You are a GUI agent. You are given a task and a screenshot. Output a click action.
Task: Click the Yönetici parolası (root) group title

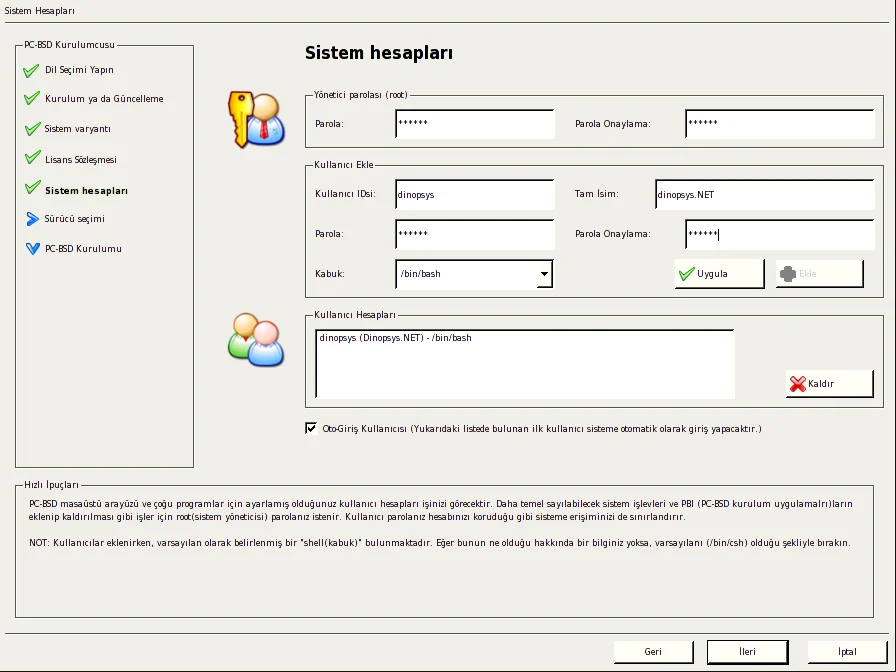click(361, 95)
